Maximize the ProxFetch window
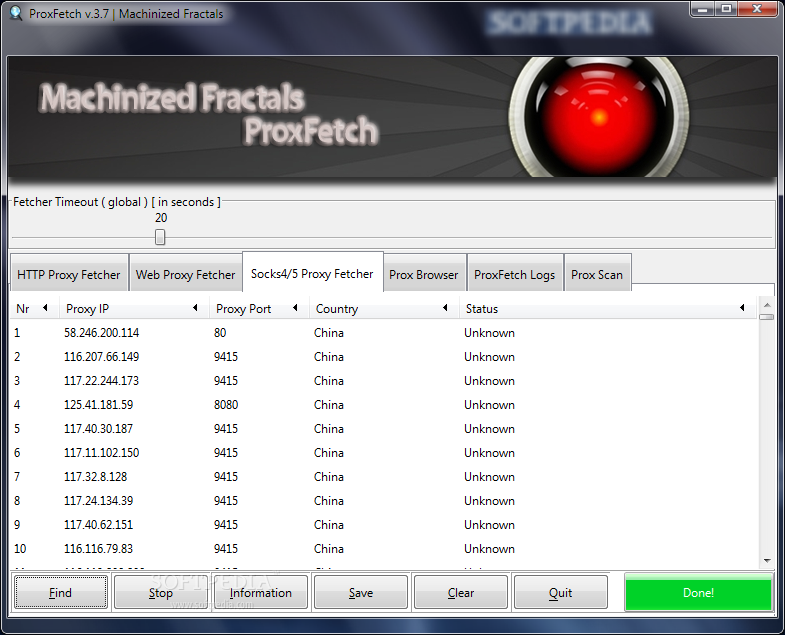The height and width of the screenshot is (635, 785). (x=726, y=9)
